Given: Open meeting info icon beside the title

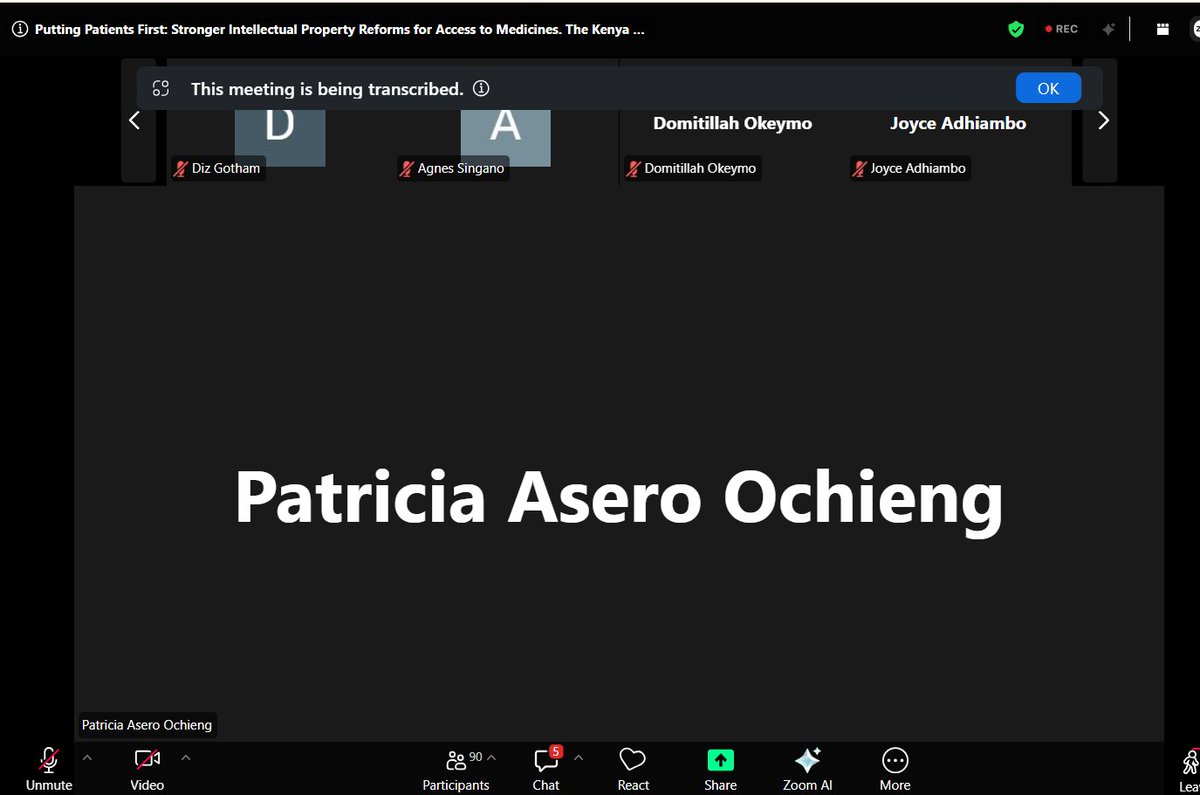Looking at the screenshot, I should (19, 29).
